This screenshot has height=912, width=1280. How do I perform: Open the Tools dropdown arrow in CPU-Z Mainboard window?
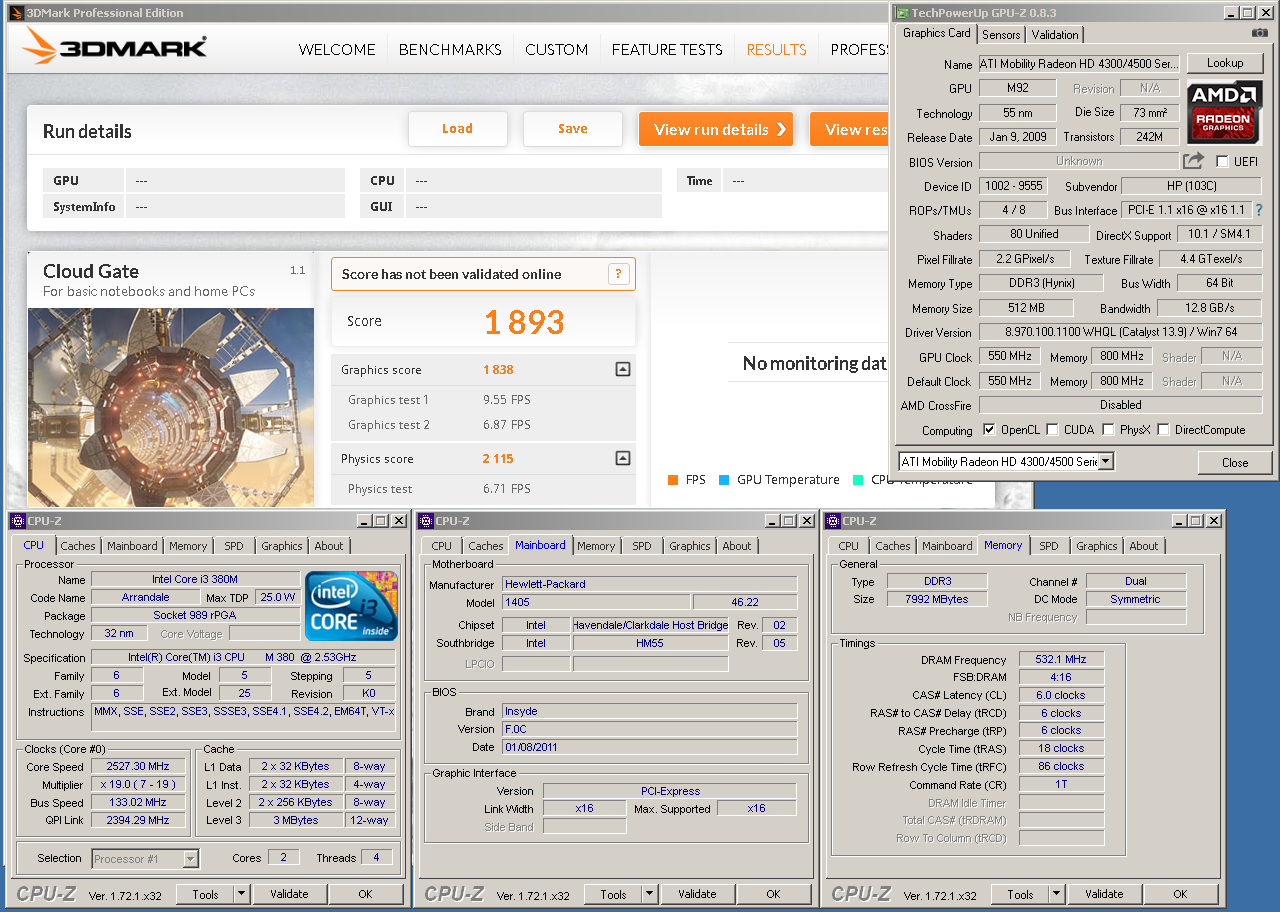point(650,894)
